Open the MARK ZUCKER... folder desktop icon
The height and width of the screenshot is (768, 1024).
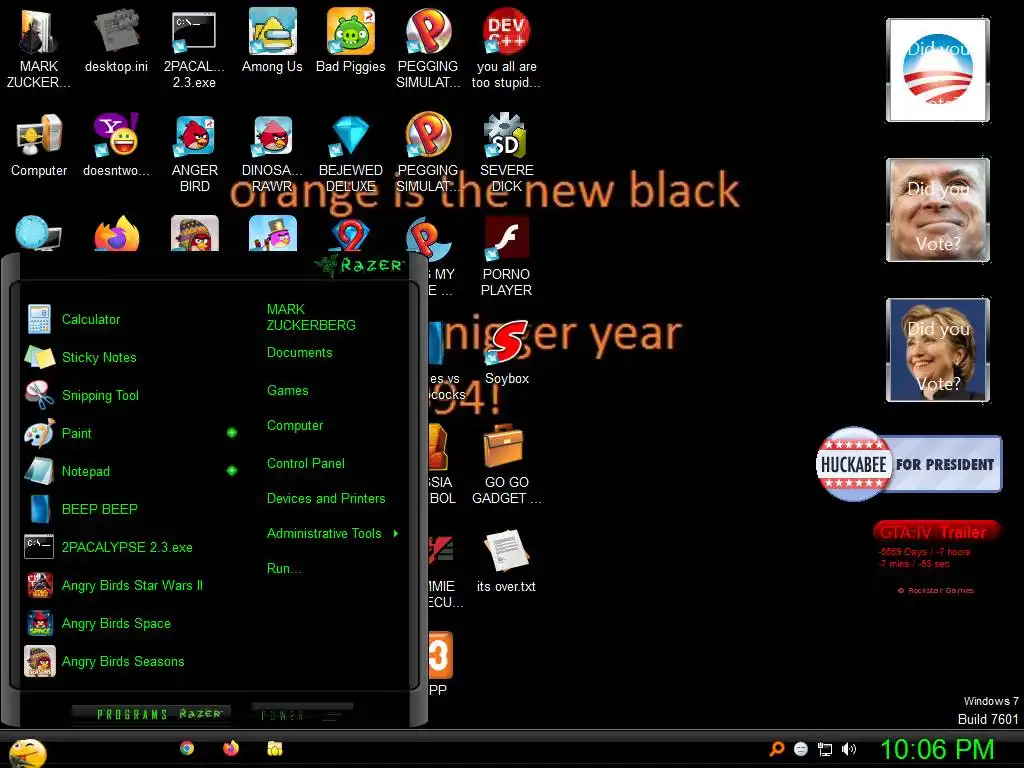(x=39, y=49)
